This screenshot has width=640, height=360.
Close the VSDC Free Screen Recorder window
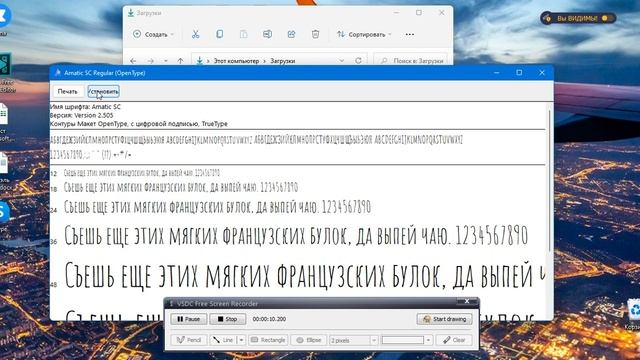pyautogui.click(x=467, y=302)
